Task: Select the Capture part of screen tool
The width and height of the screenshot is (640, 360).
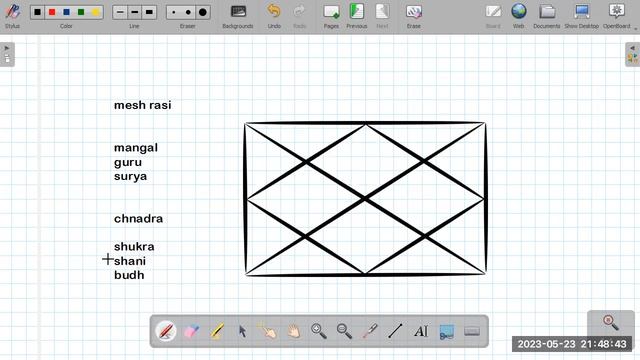Action: click(447, 331)
